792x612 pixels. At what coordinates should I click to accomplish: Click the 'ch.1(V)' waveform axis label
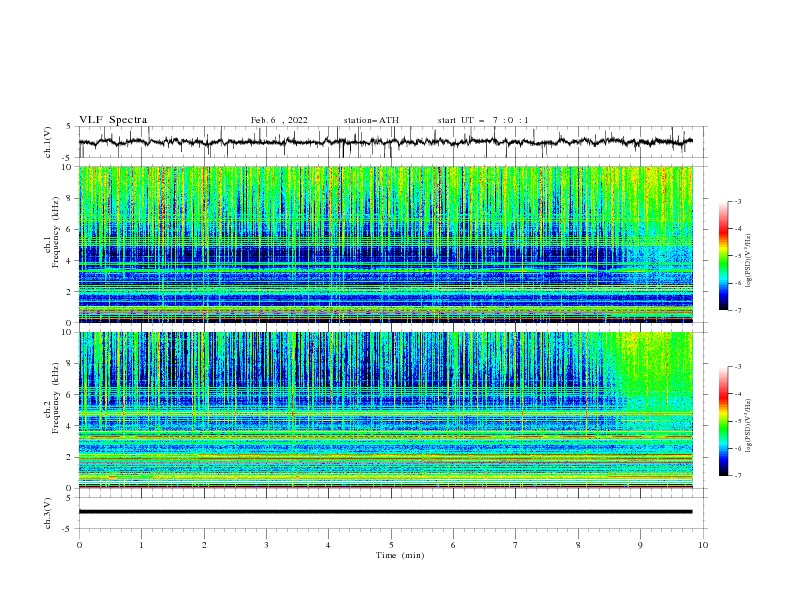pyautogui.click(x=48, y=142)
